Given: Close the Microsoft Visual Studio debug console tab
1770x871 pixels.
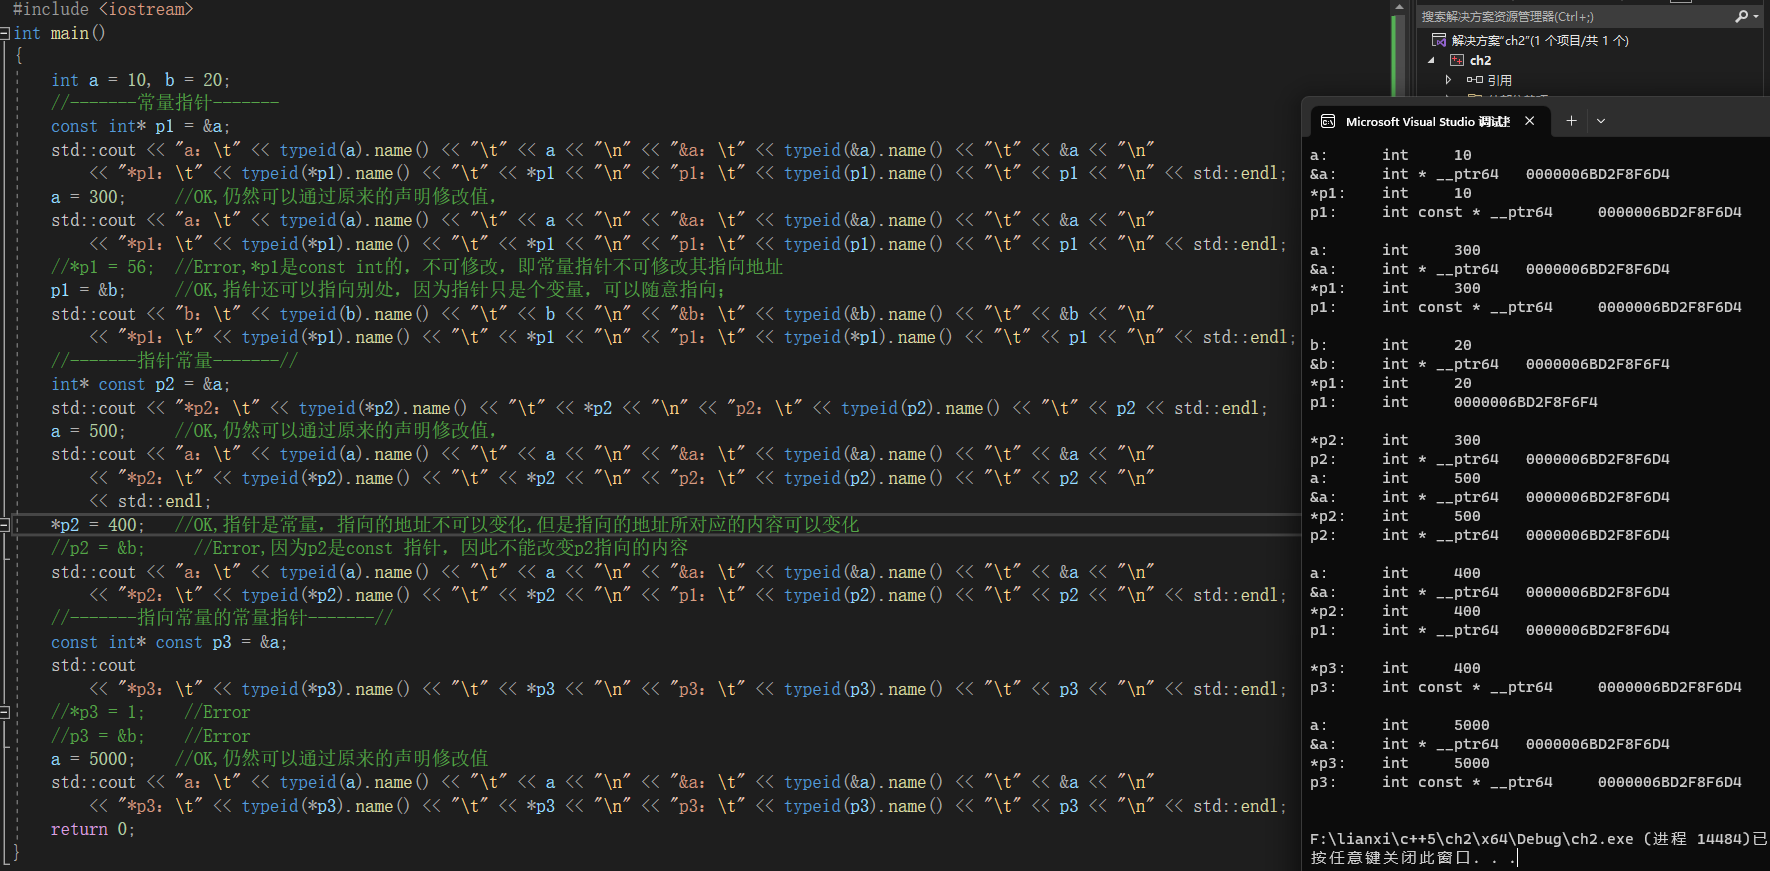Looking at the screenshot, I should click(1529, 121).
